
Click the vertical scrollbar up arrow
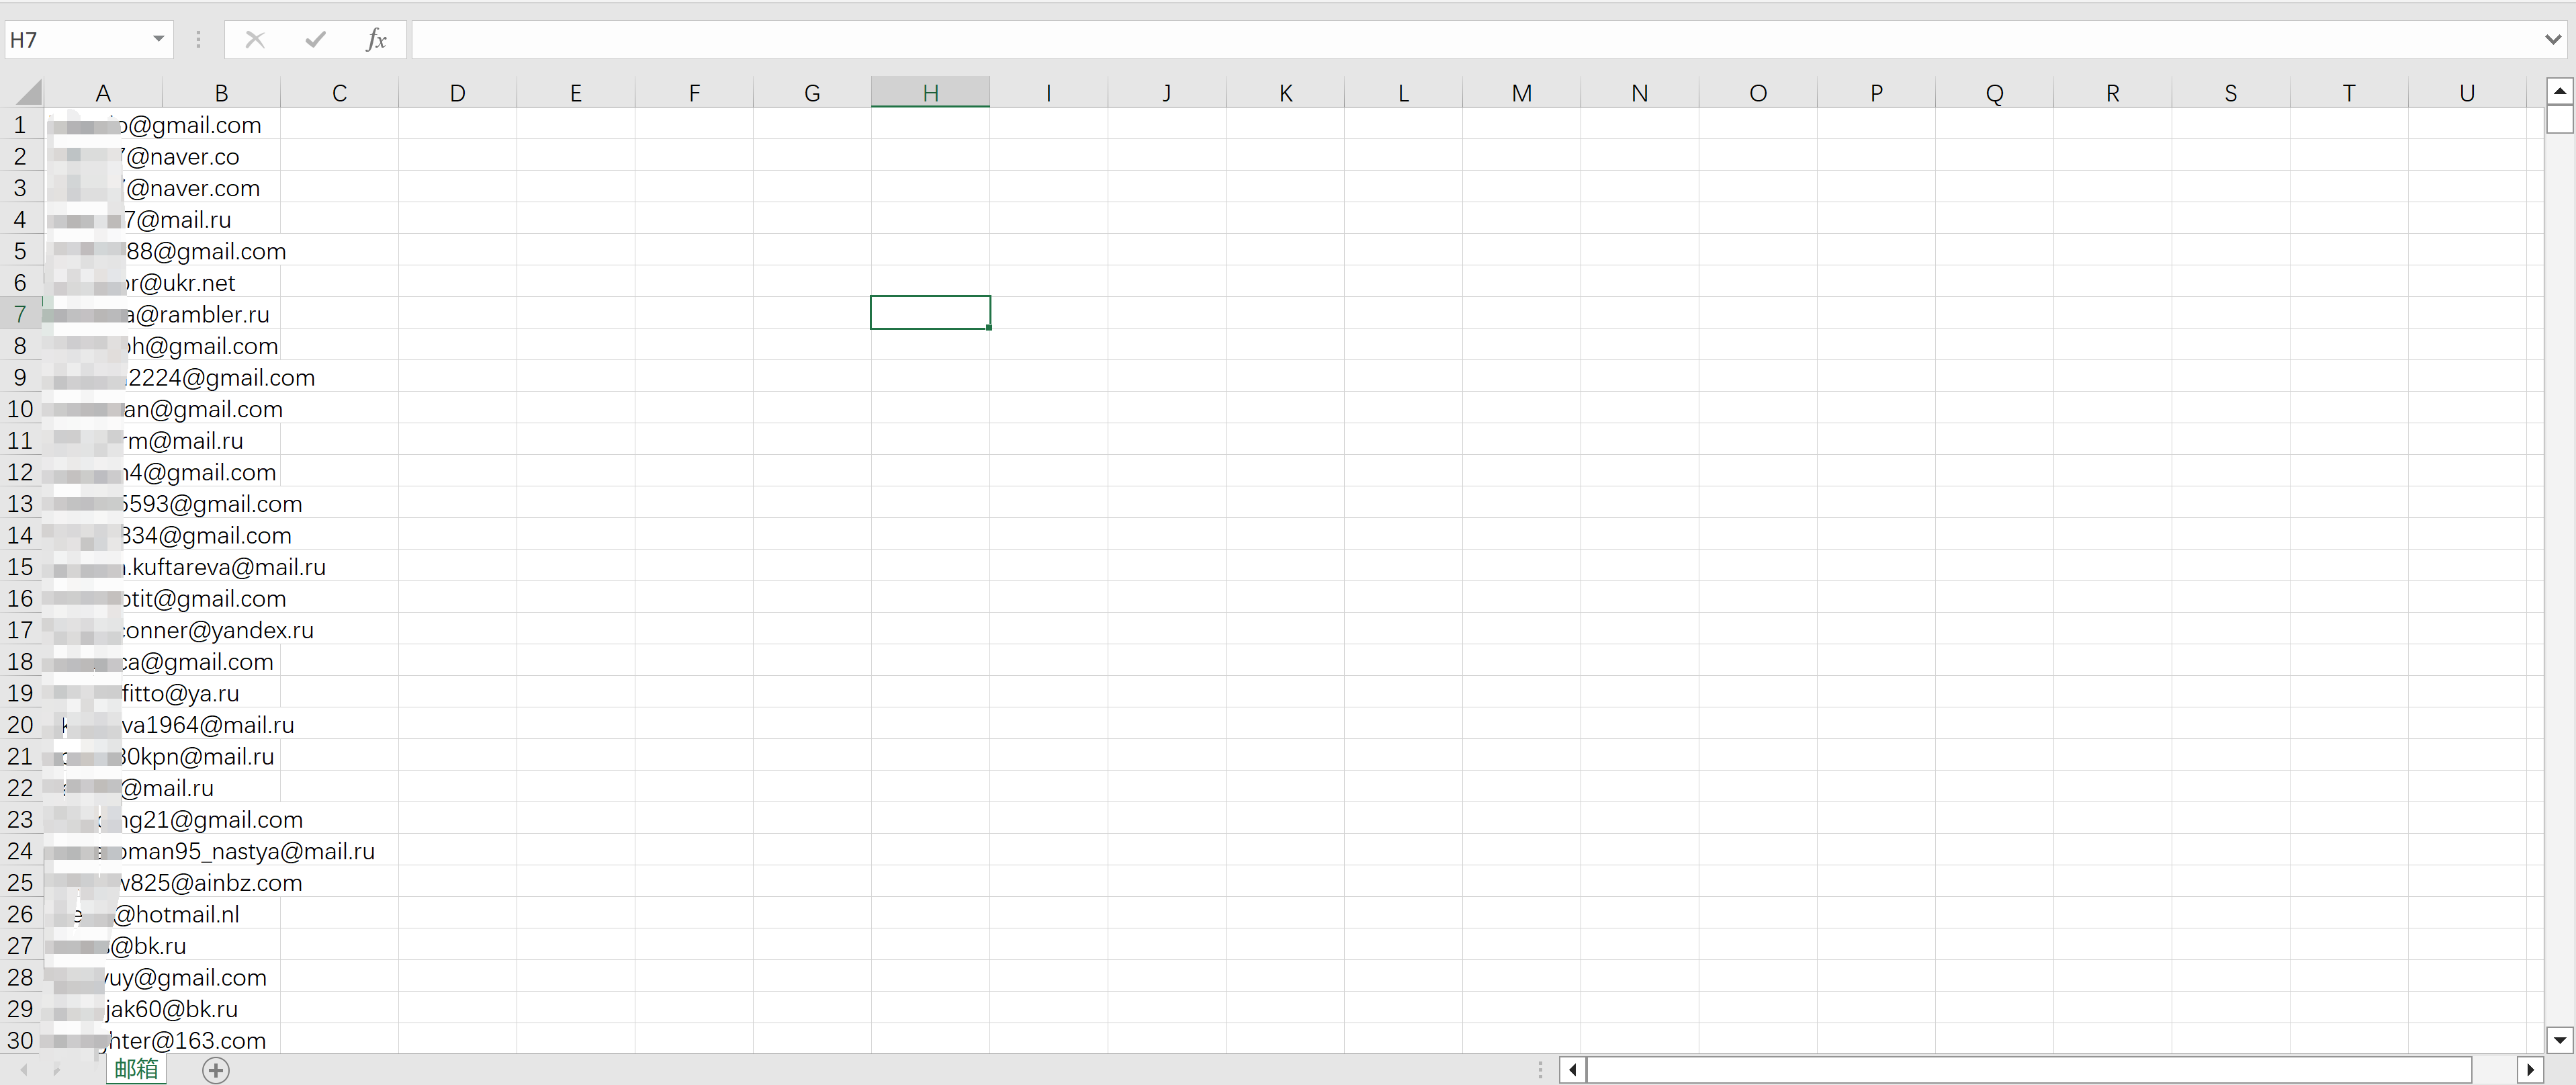2559,92
